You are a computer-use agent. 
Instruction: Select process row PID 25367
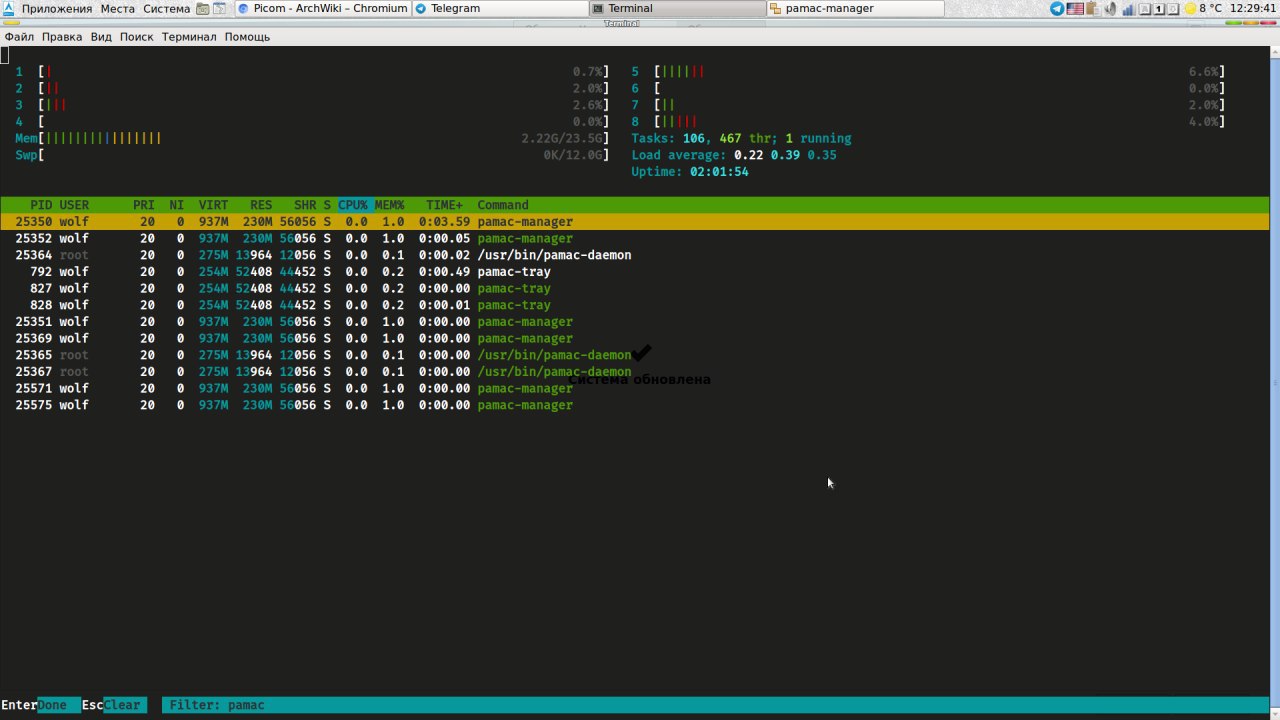(x=635, y=372)
